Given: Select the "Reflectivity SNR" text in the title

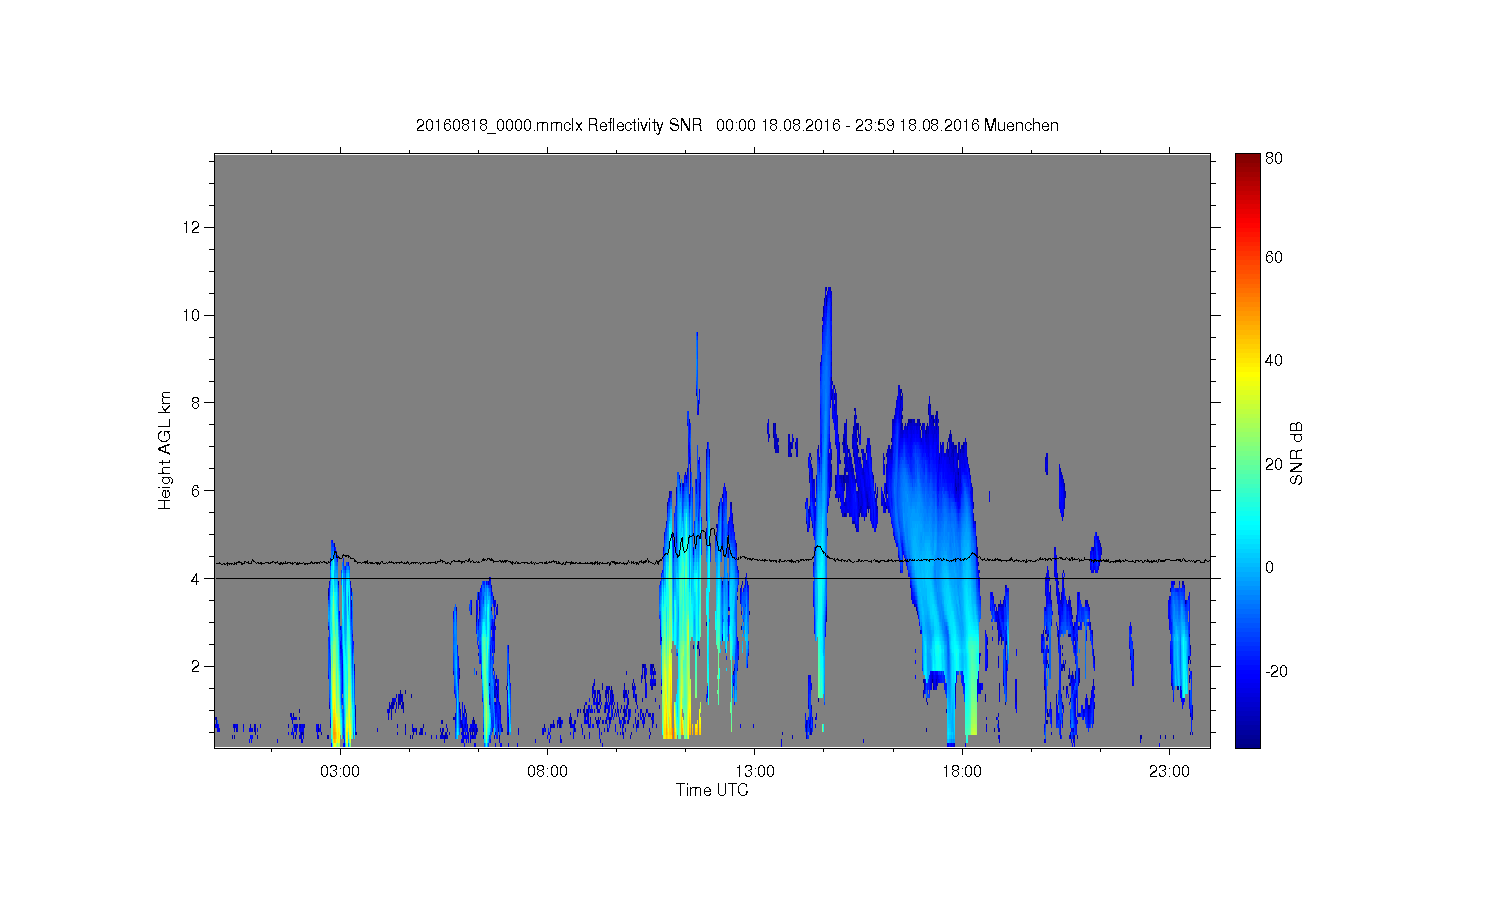Looking at the screenshot, I should (x=645, y=126).
